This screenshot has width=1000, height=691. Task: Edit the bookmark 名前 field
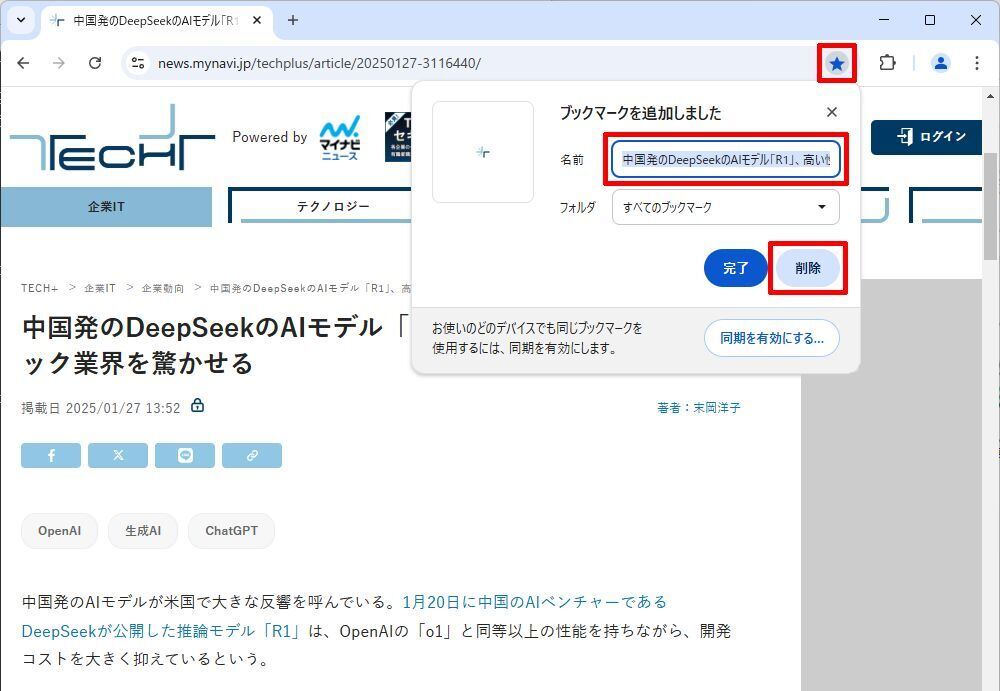[726, 160]
